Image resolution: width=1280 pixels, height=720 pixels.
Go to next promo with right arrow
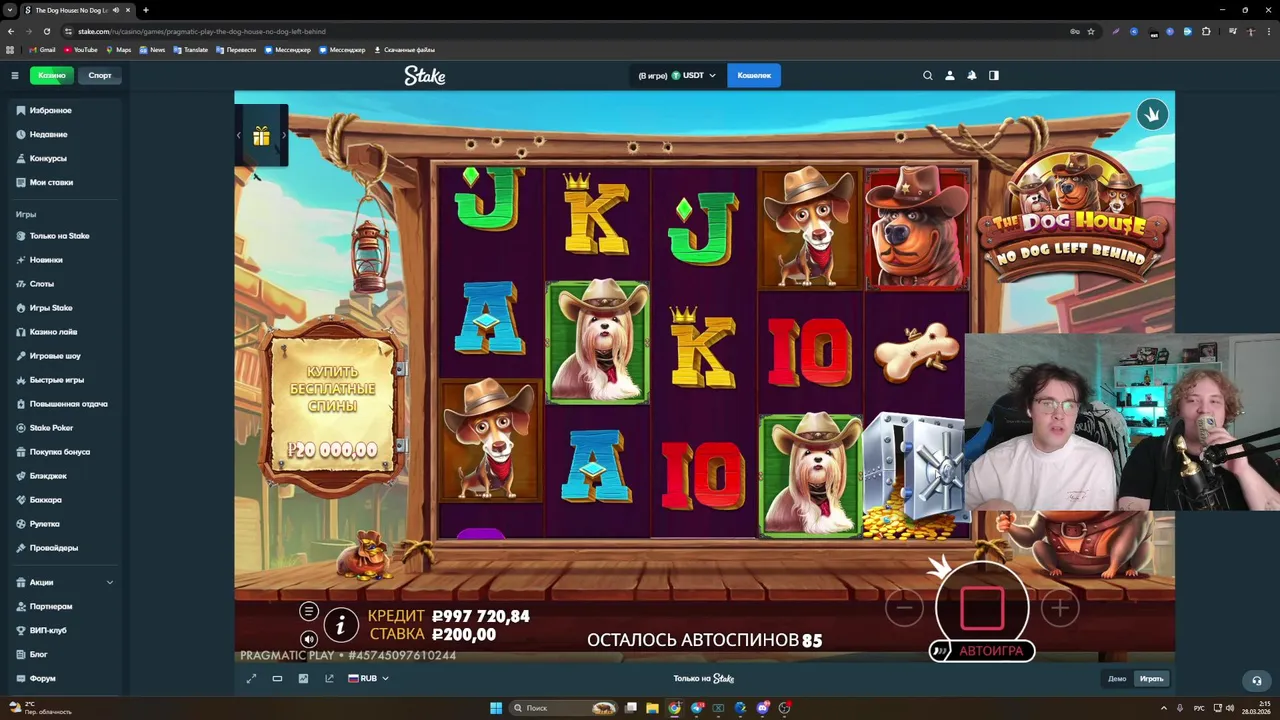(283, 135)
